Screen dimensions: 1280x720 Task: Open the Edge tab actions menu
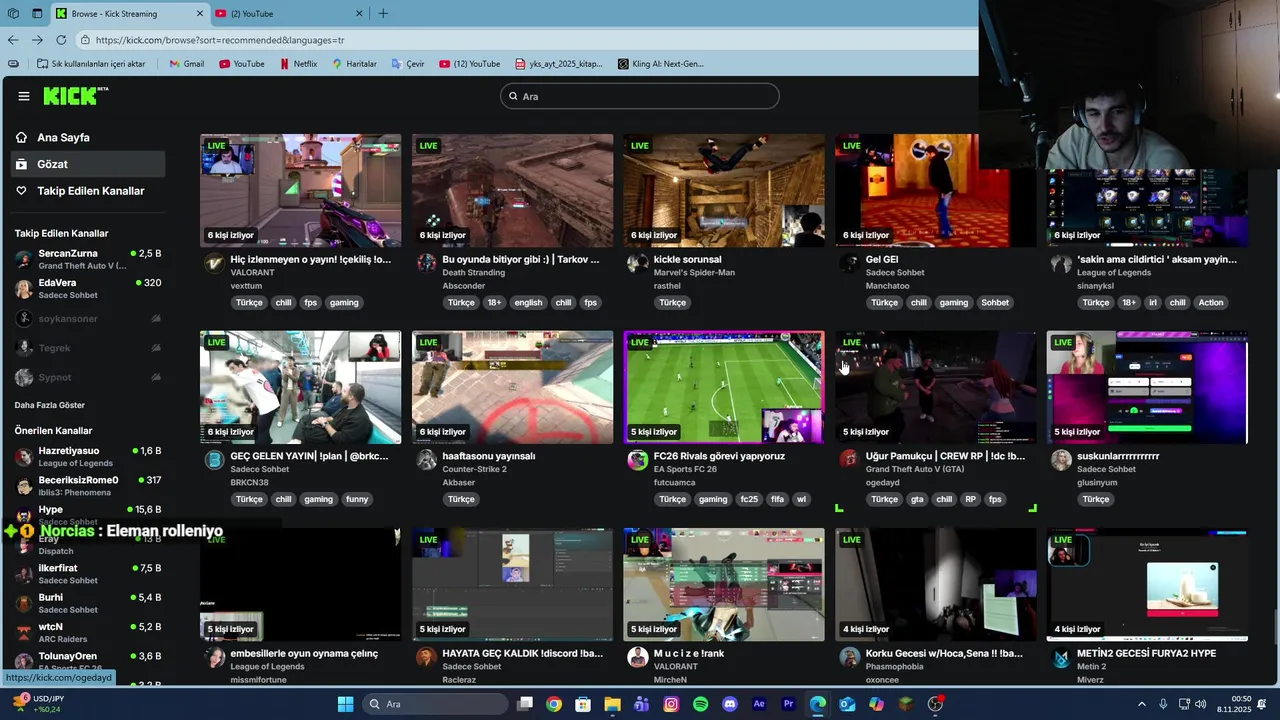pyautogui.click(x=37, y=13)
